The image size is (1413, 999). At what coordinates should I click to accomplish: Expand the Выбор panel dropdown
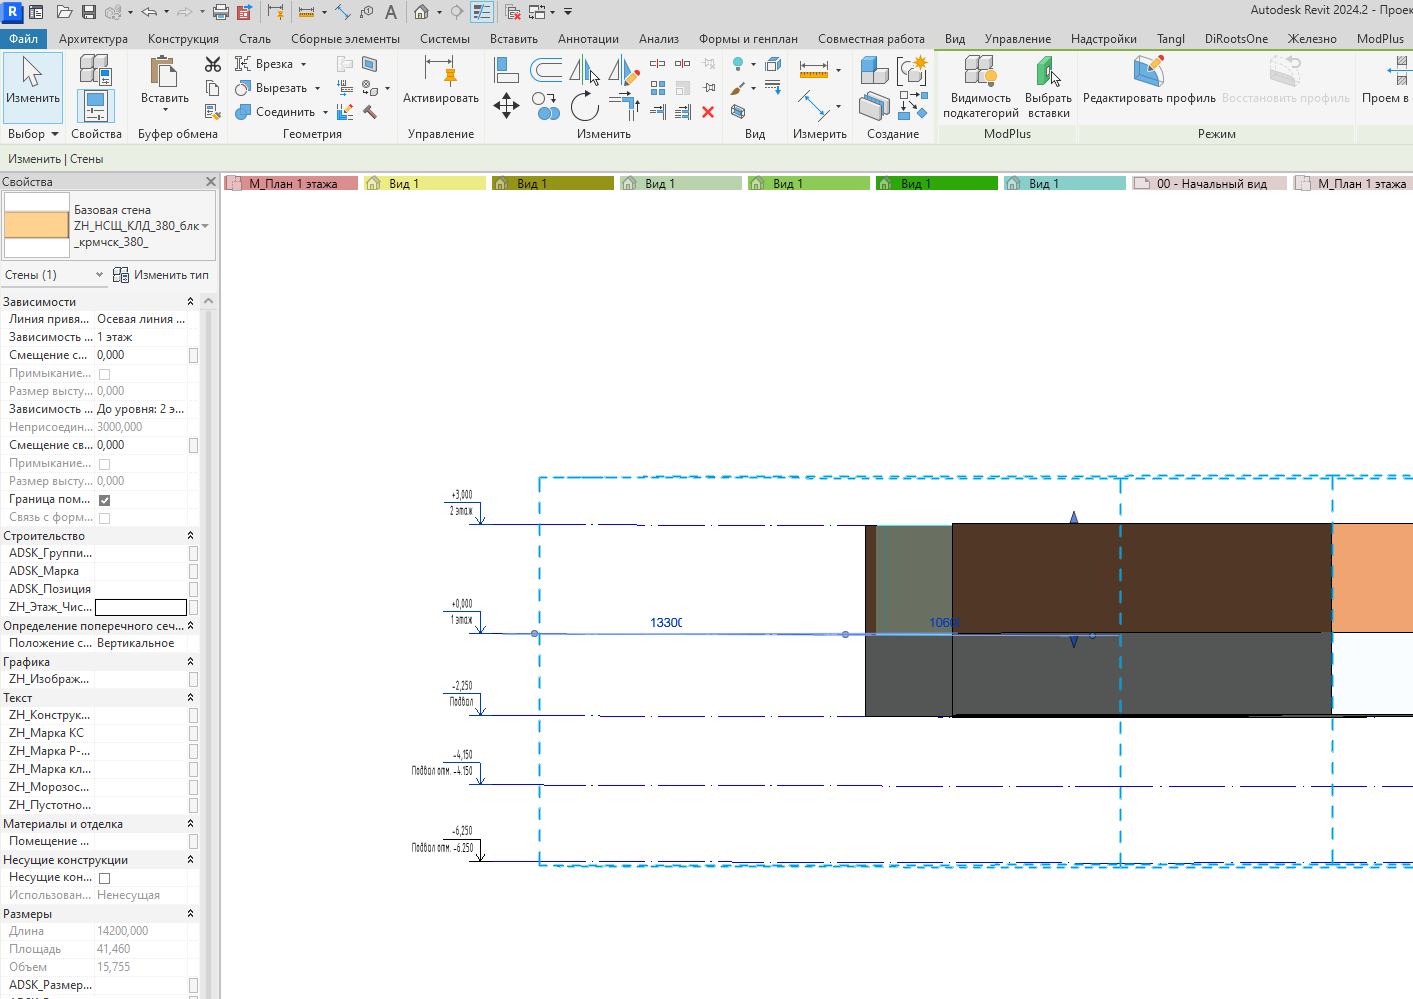(55, 134)
